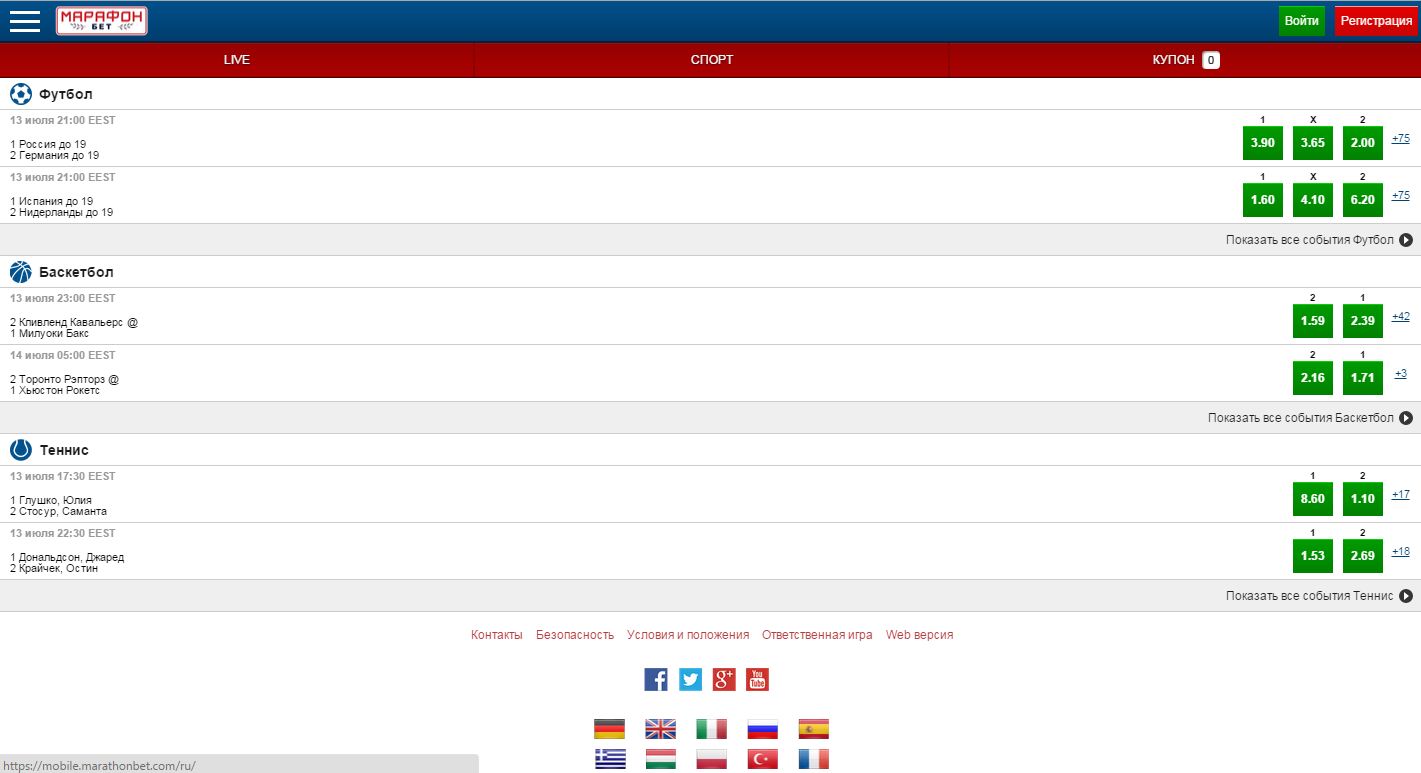The width and height of the screenshot is (1421, 773).
Task: Show all Basketball events
Action: 1309,418
